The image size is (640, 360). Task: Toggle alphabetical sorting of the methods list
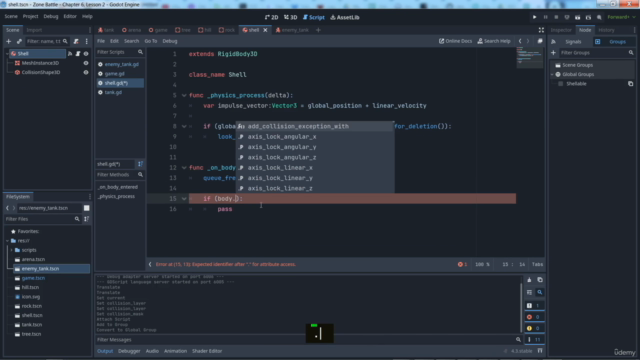point(140,164)
